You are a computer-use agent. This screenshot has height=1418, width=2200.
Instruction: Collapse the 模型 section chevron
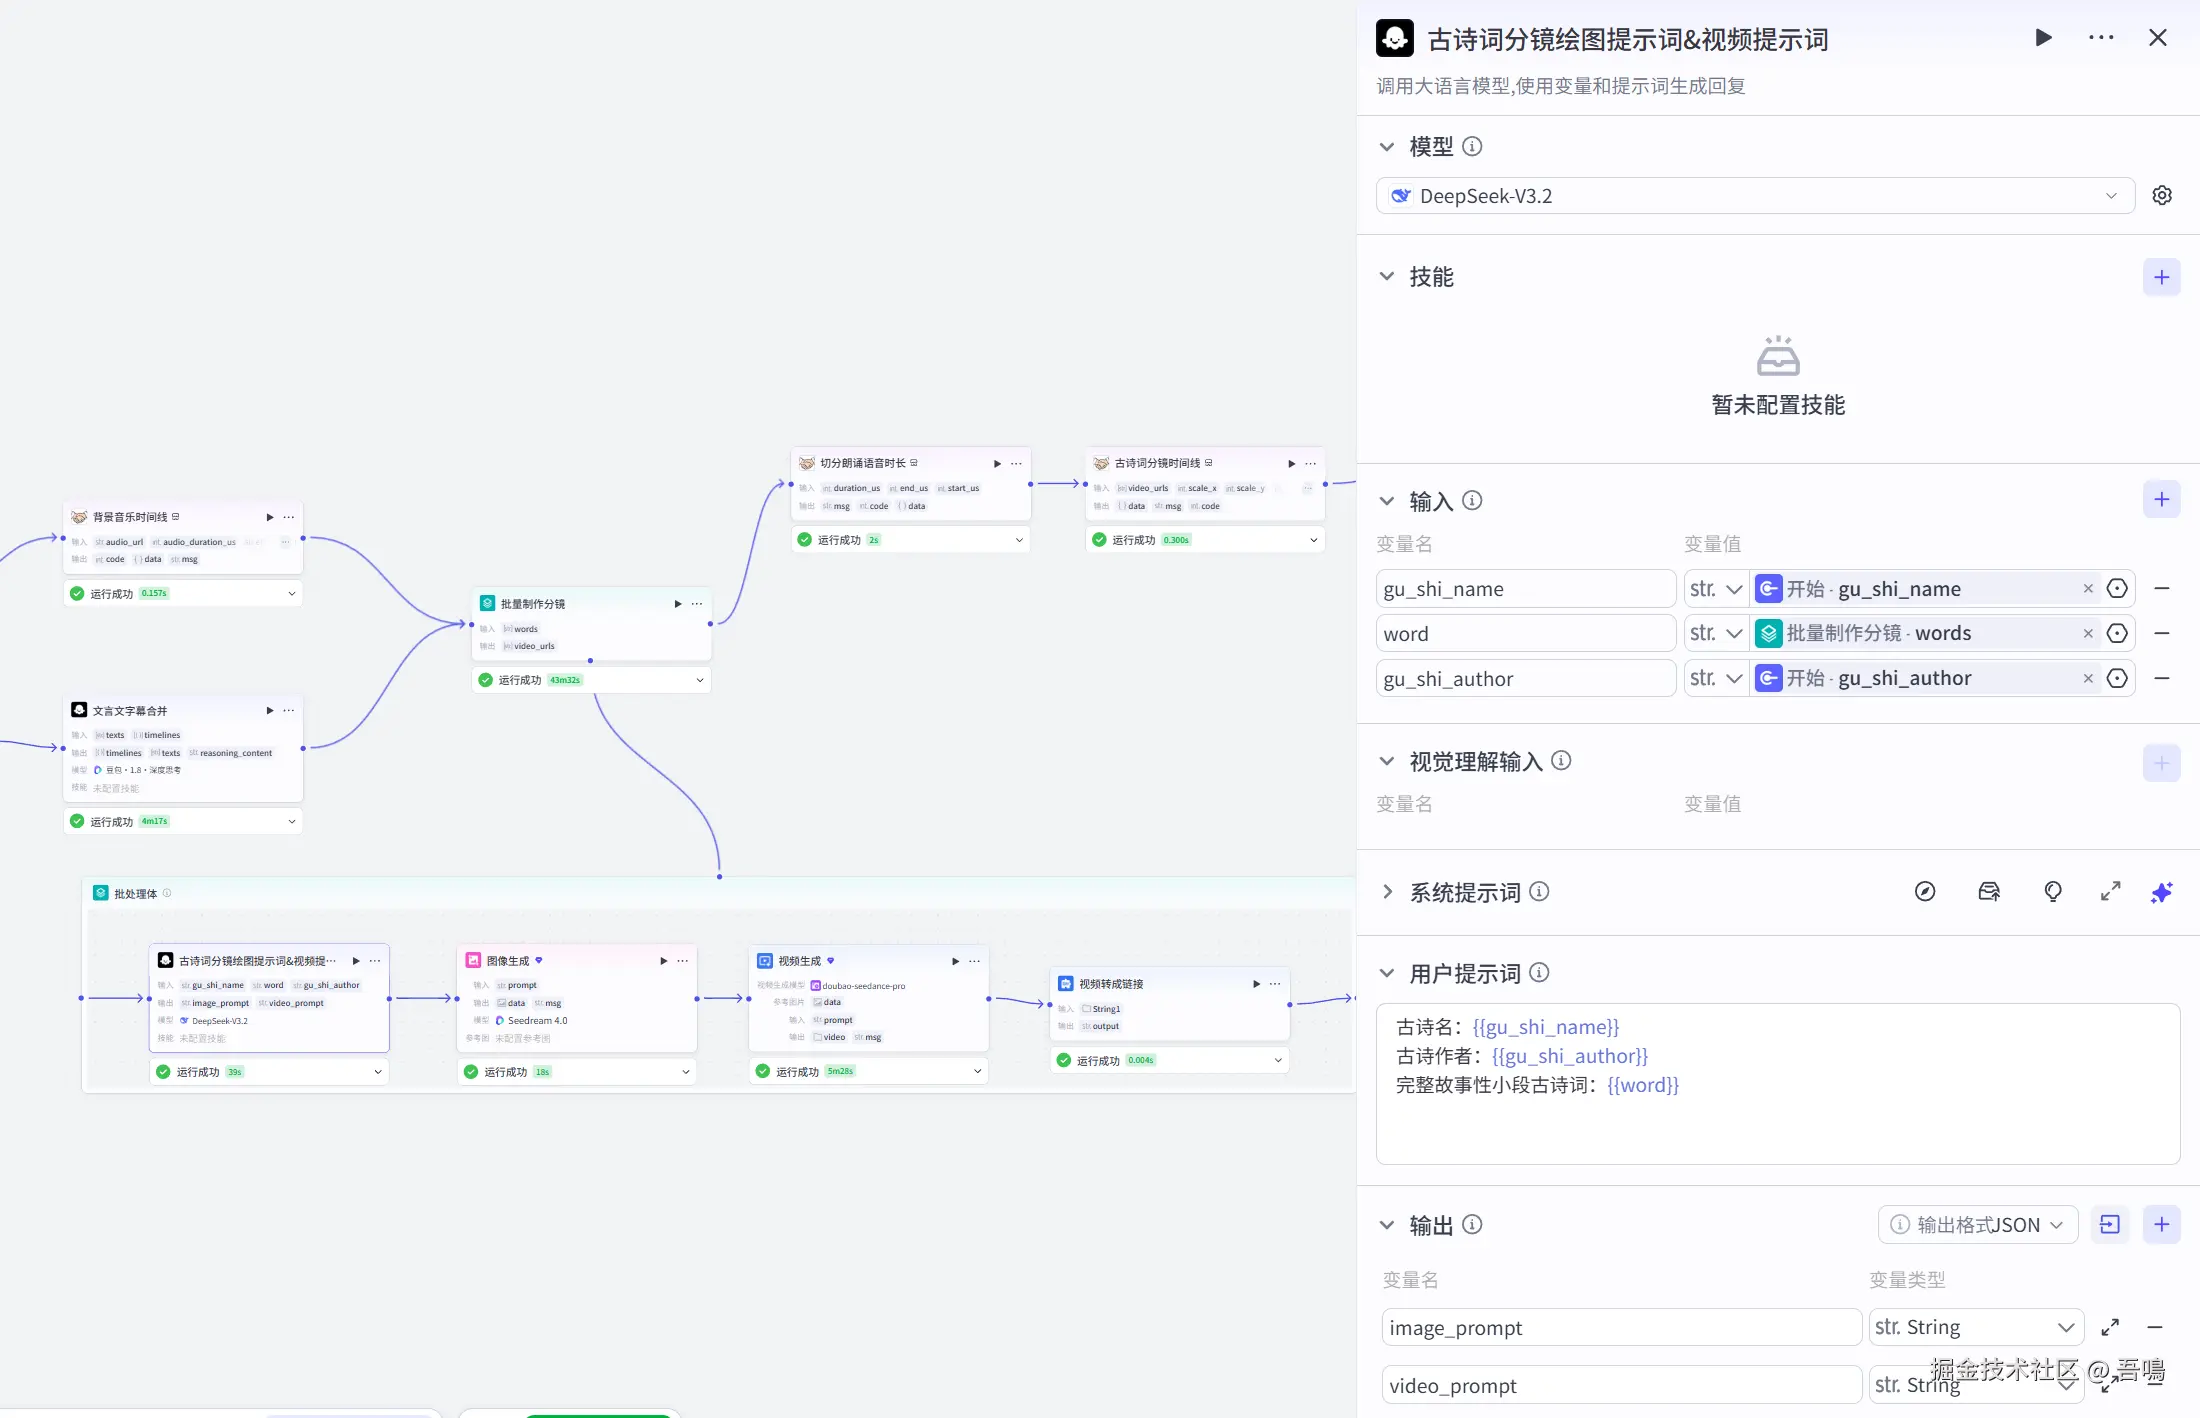(x=1387, y=147)
